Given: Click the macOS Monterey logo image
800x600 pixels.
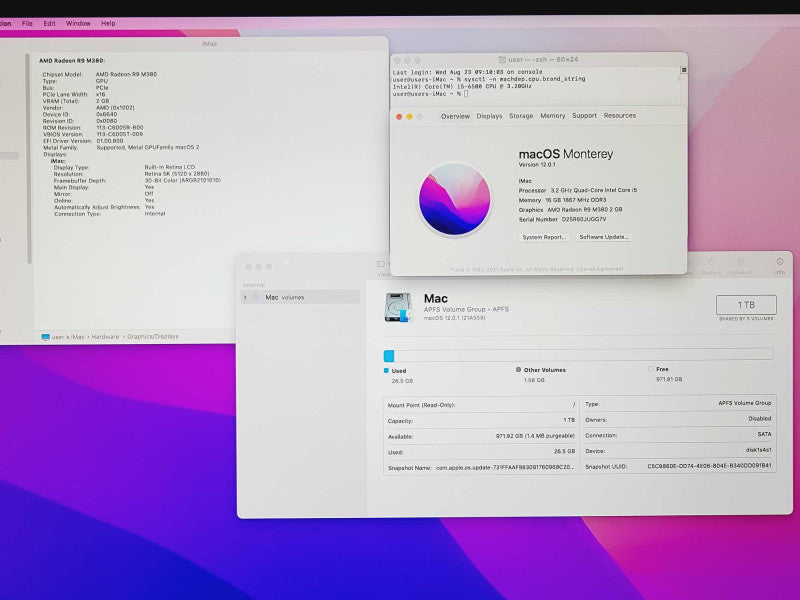Looking at the screenshot, I should coord(454,199).
